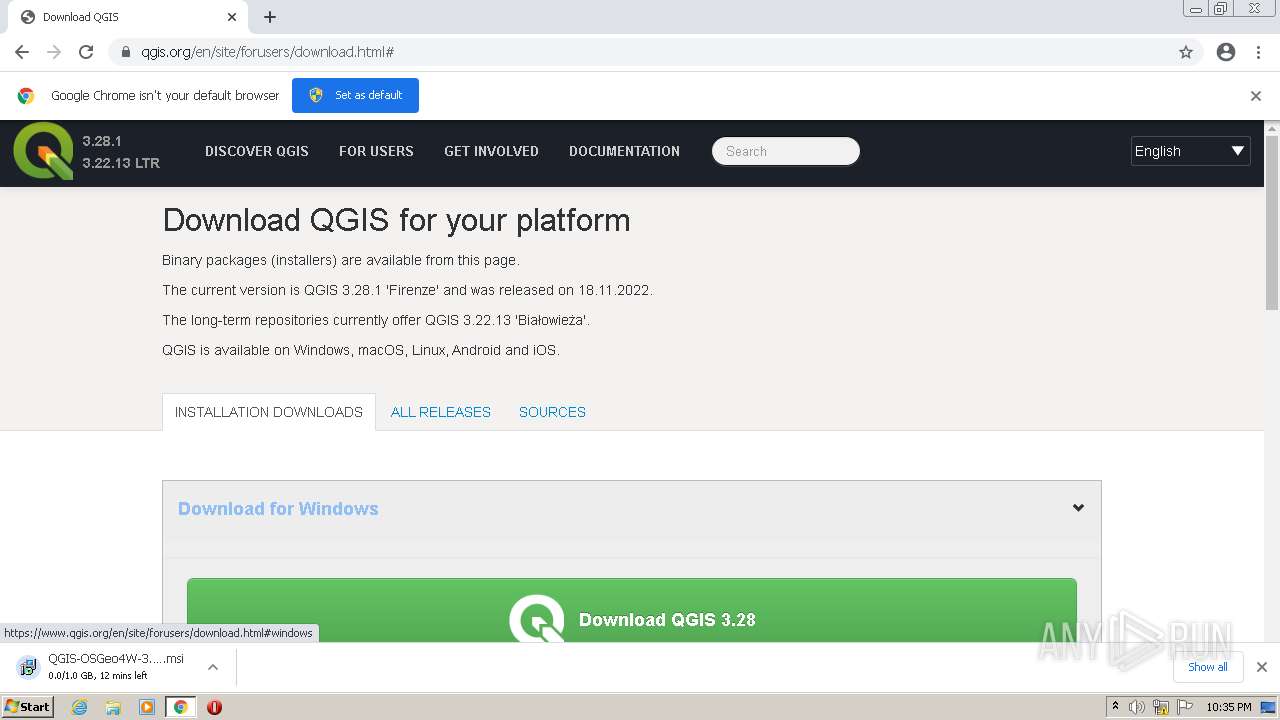Click the taskbar clock showing 10:35 PM
The image size is (1280, 720).
(1229, 707)
